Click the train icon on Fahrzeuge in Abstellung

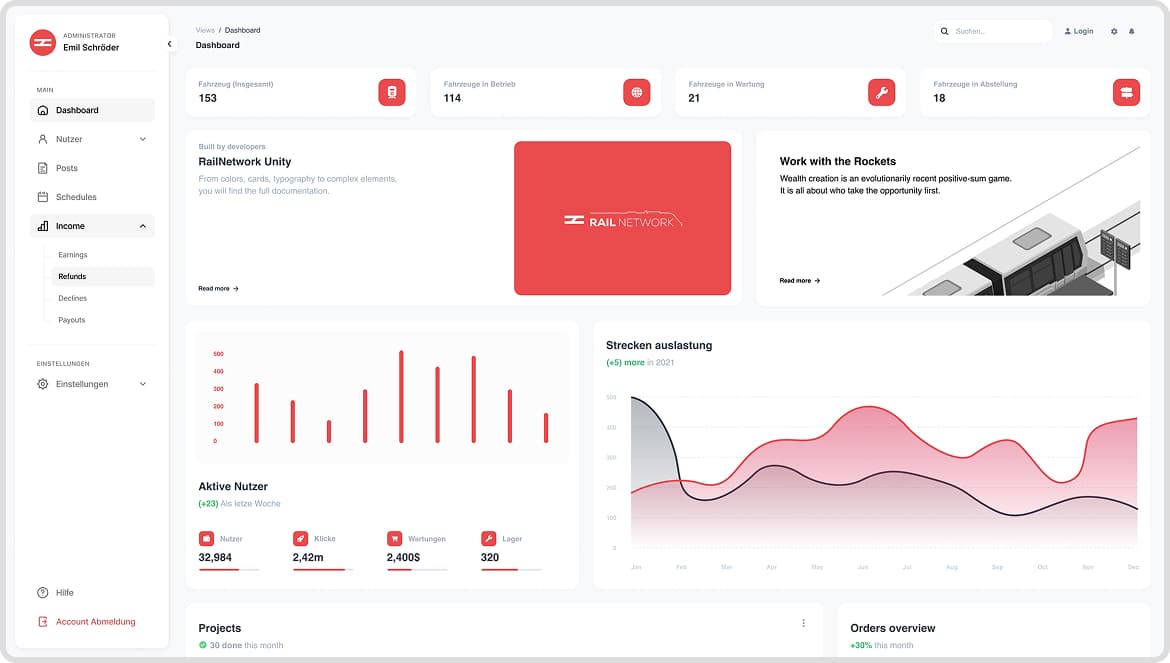coord(1126,91)
